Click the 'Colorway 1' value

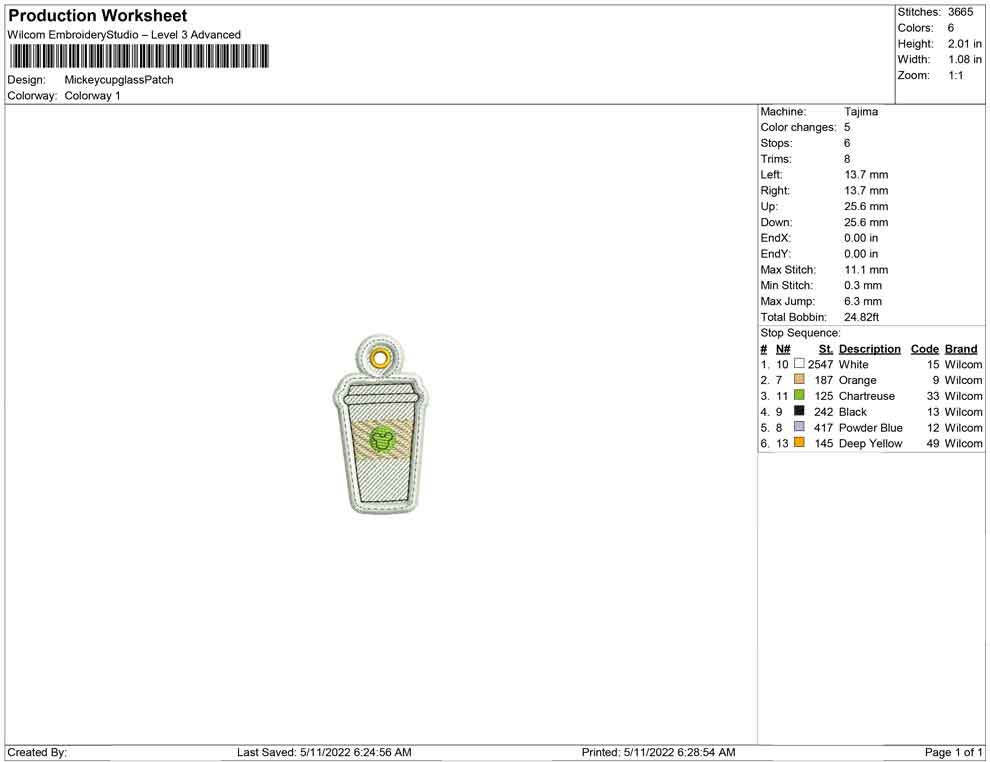pos(92,96)
